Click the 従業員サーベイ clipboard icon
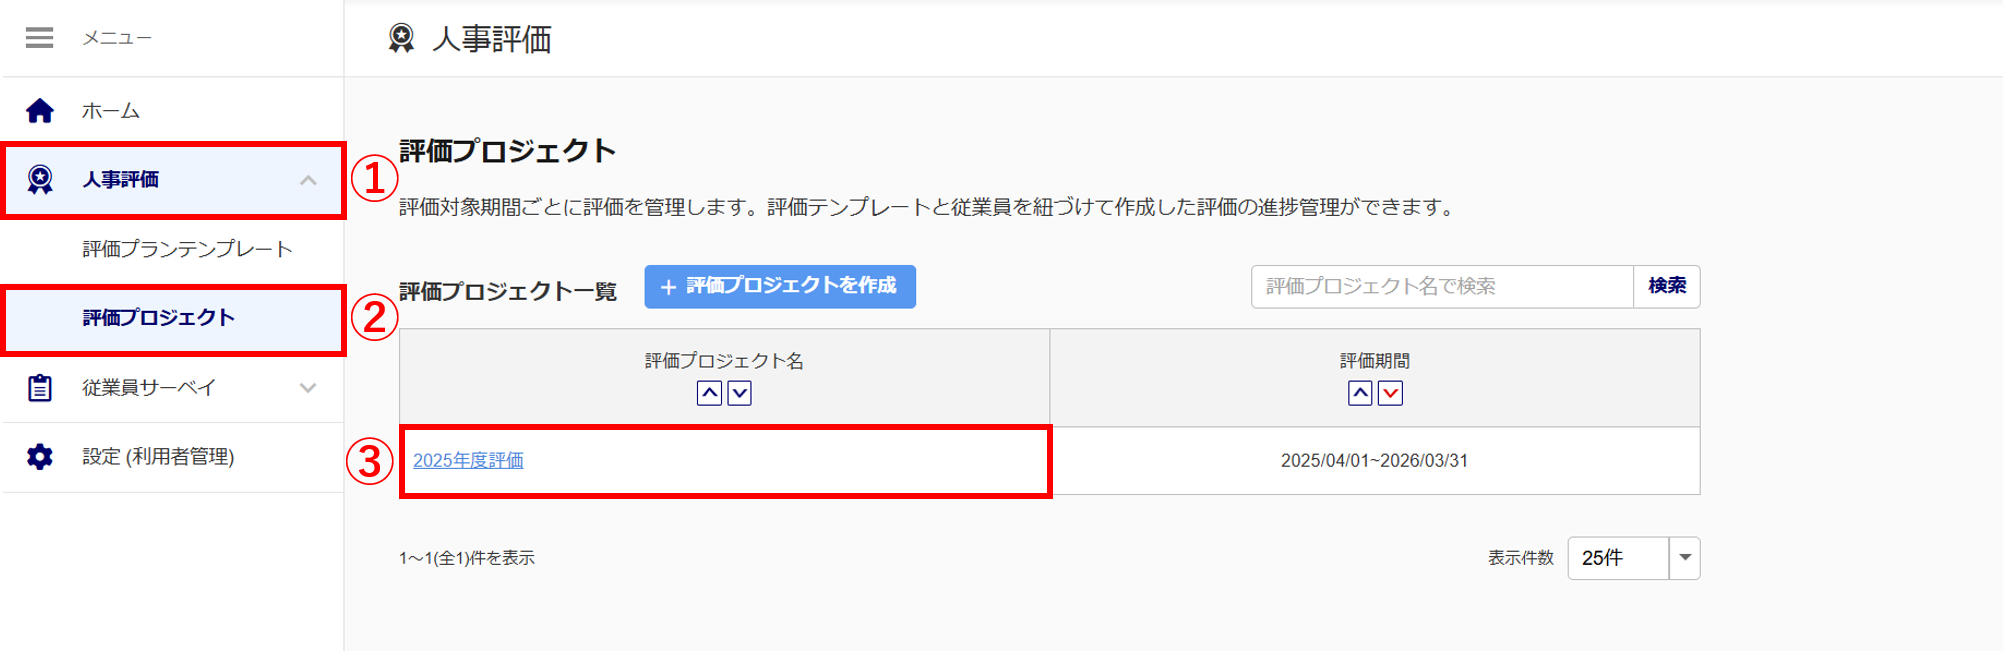The width and height of the screenshot is (2003, 651). 40,387
